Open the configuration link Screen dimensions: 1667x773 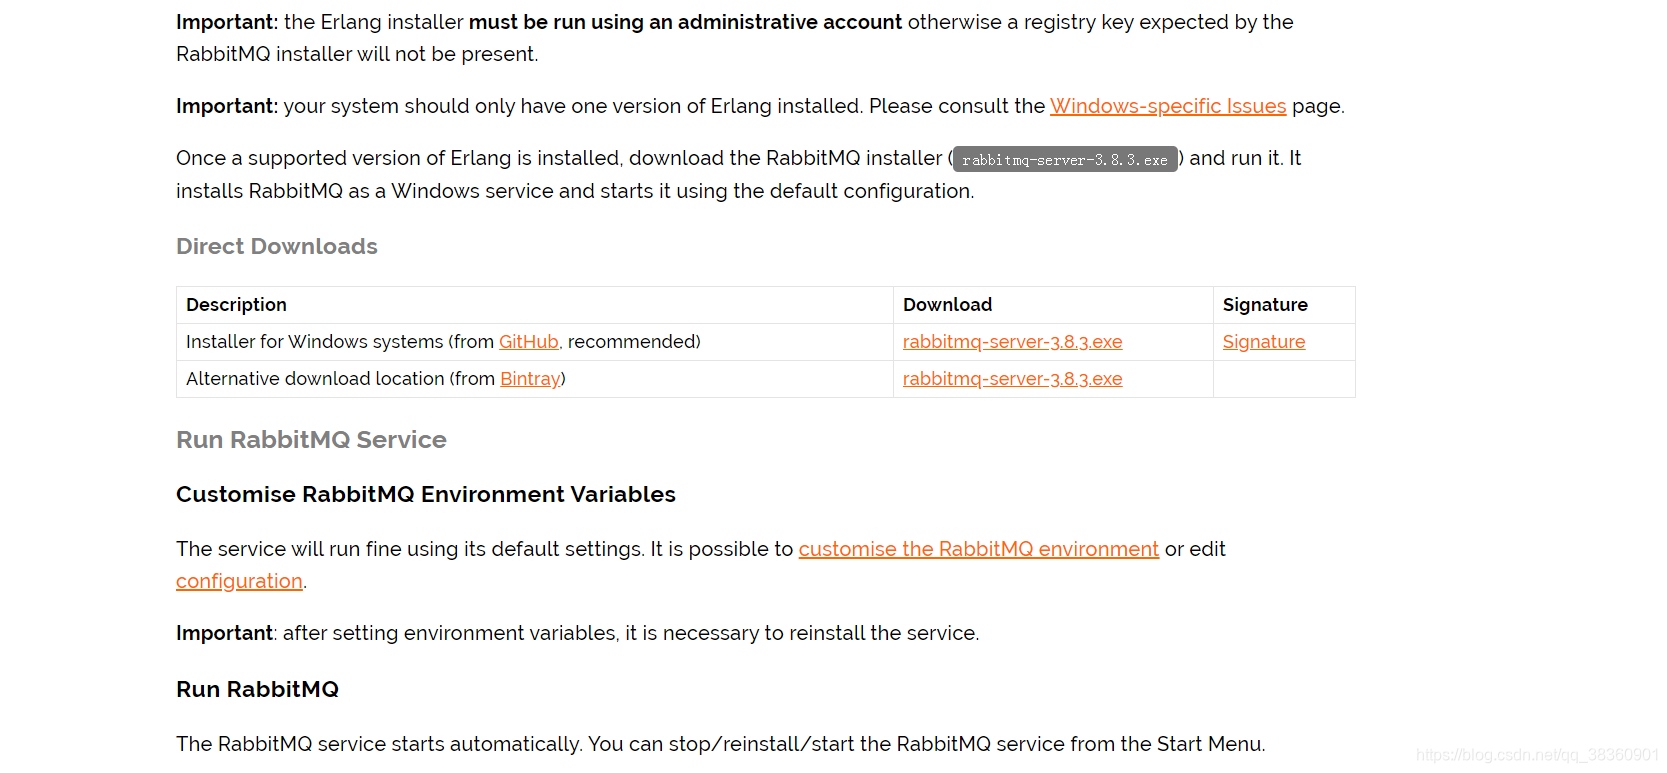coord(239,581)
